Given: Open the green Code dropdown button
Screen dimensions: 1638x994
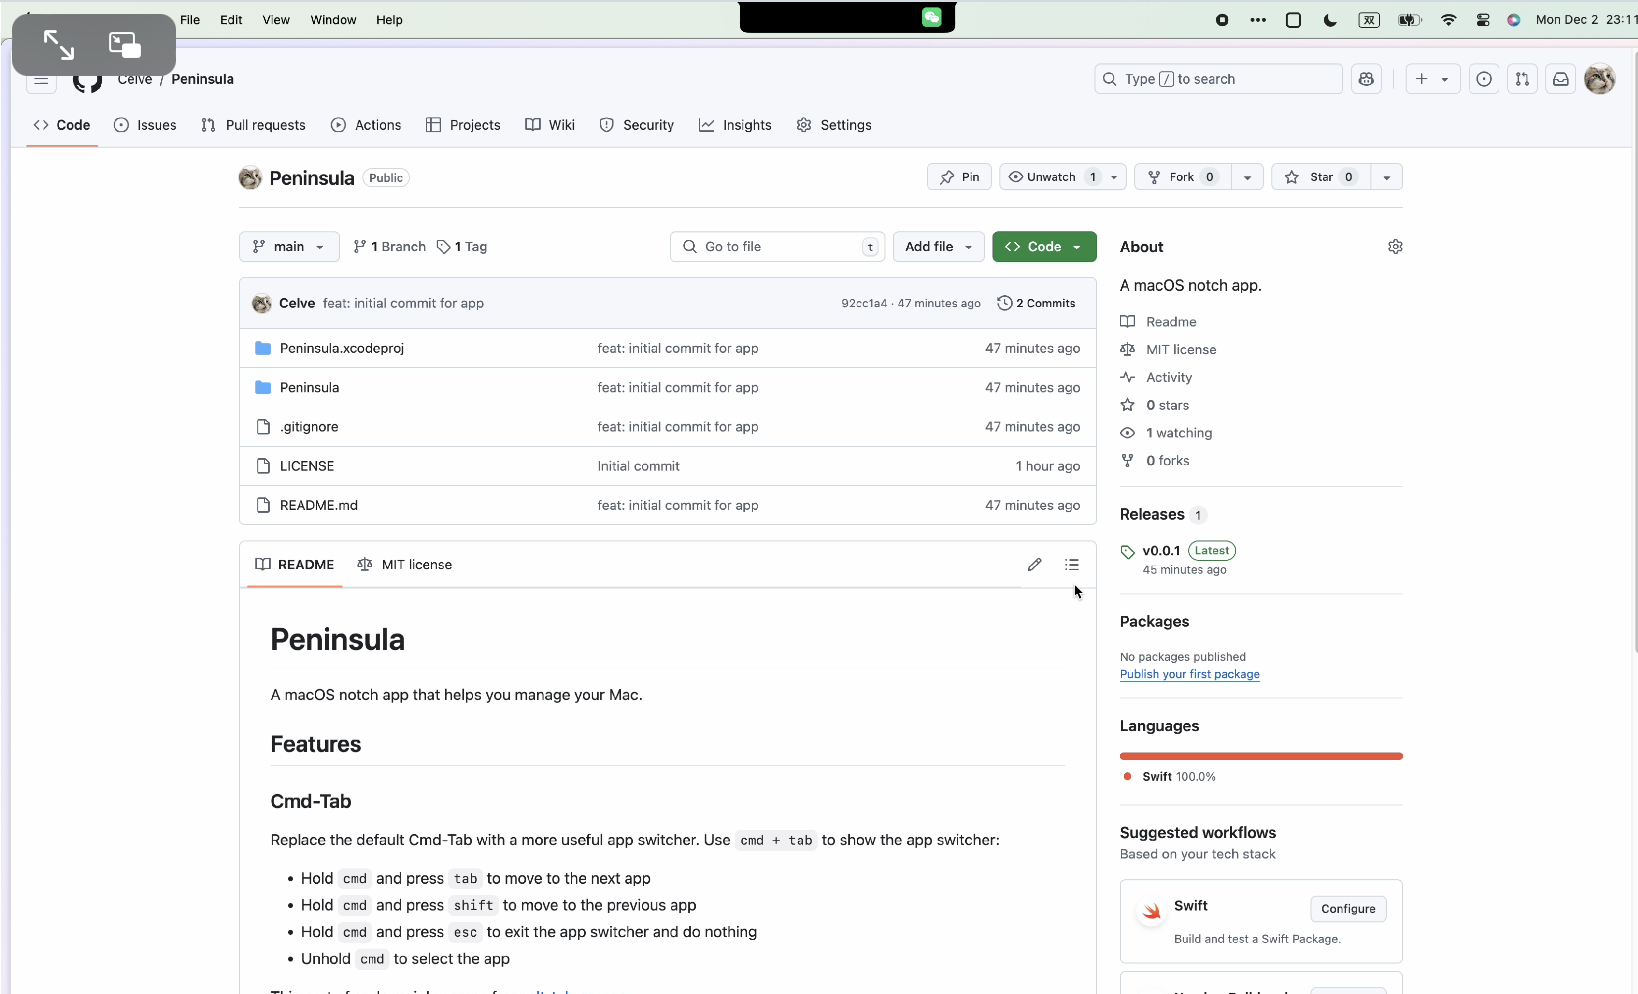Looking at the screenshot, I should [x=1044, y=247].
